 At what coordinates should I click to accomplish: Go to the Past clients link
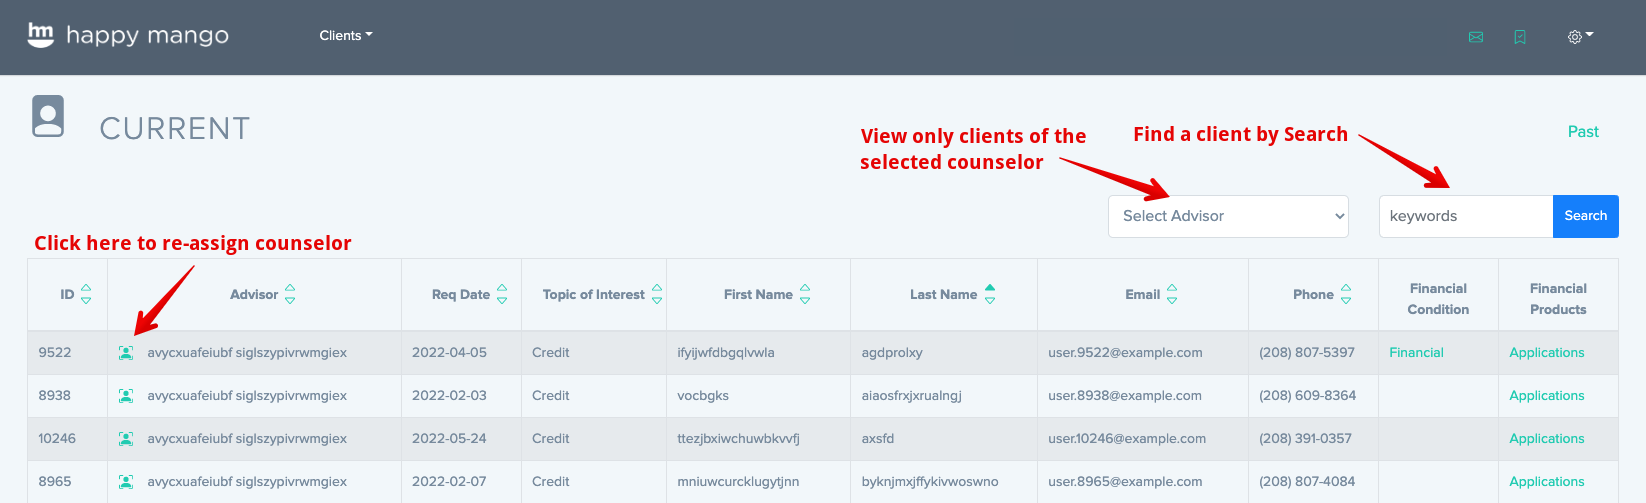pyautogui.click(x=1583, y=132)
